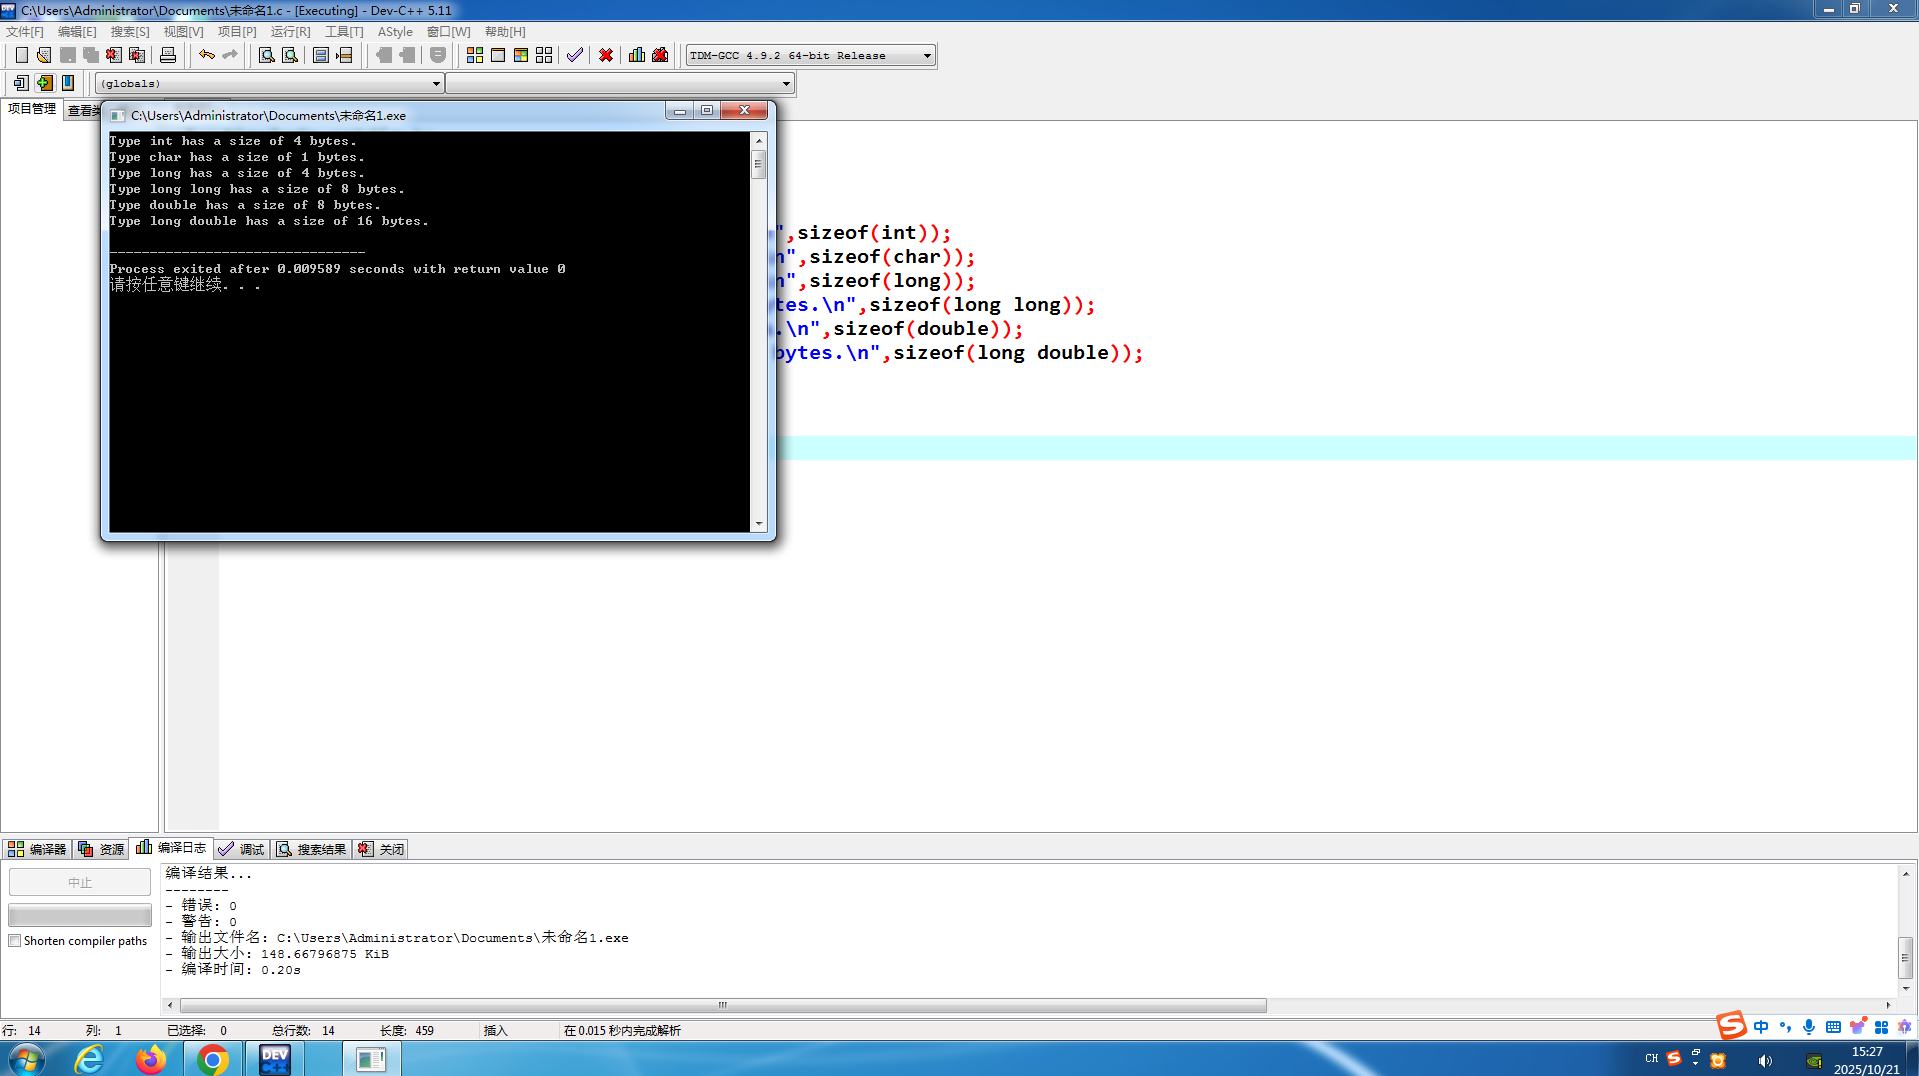This screenshot has width=1919, height=1076.
Task: Click the 中止 abort button
Action: pyautogui.click(x=80, y=882)
